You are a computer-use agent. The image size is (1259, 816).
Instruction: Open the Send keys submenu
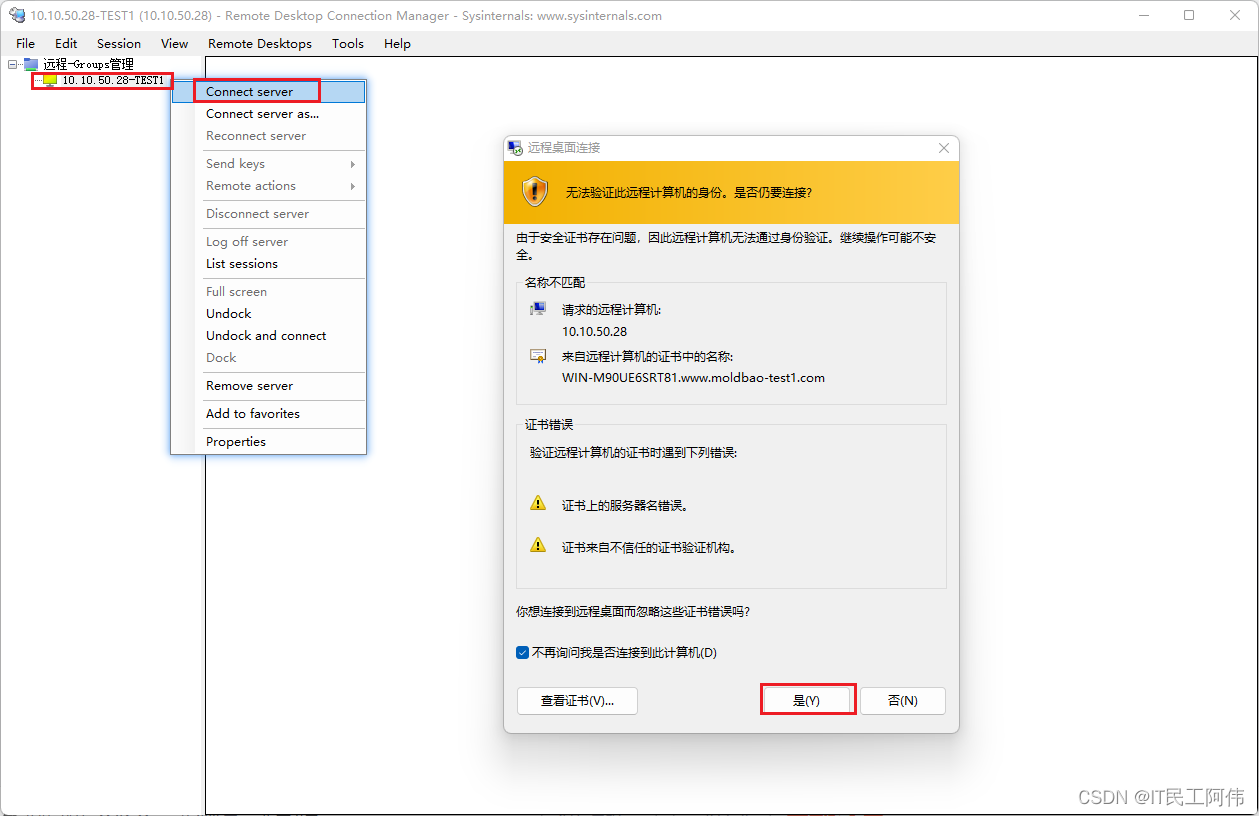(x=235, y=163)
